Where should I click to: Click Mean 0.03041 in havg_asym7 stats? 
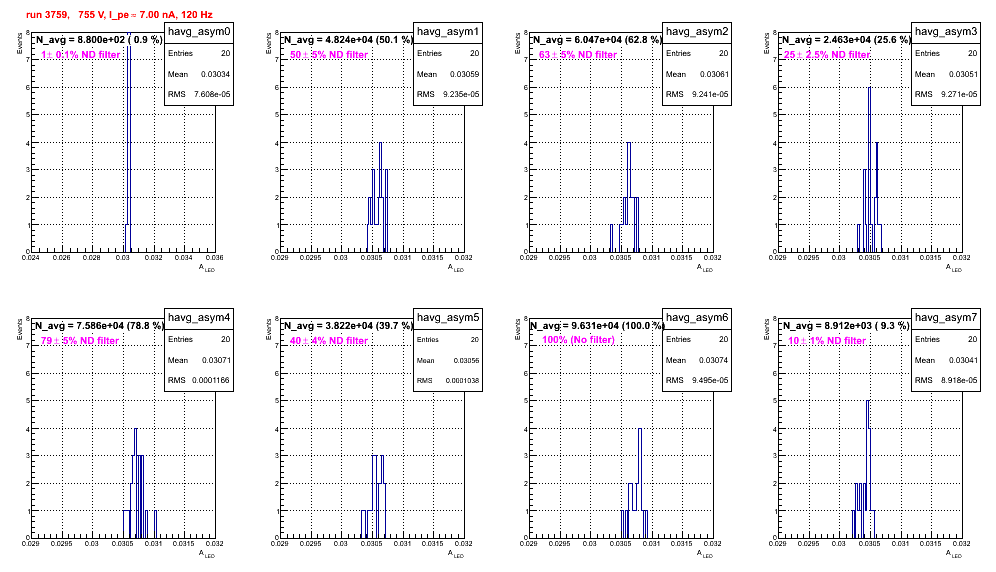[946, 360]
